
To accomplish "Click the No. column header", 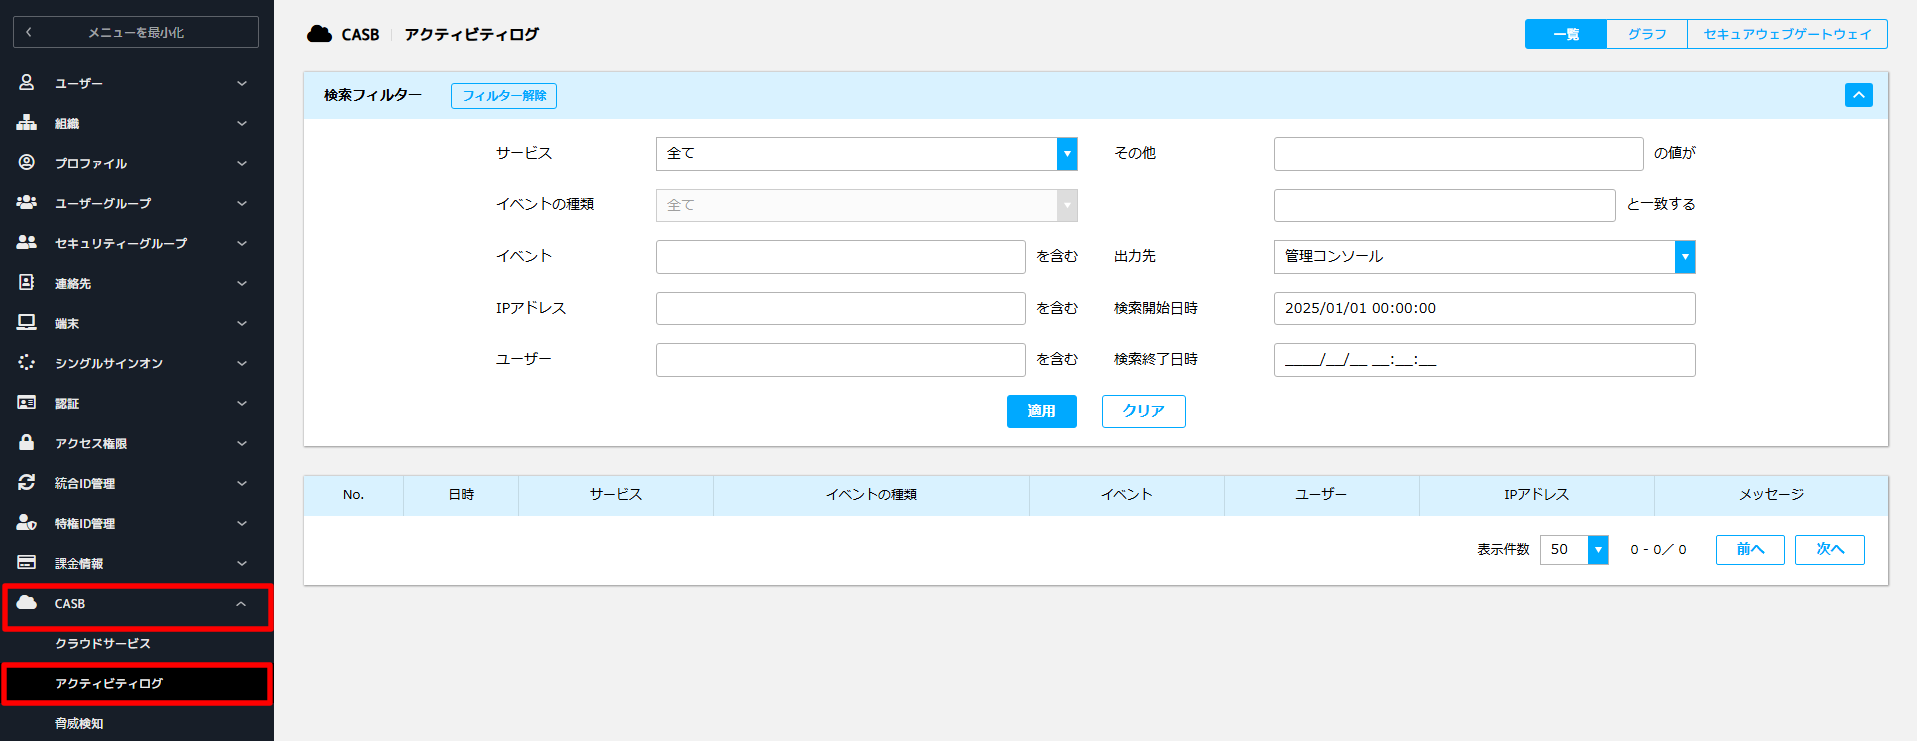I will 353,495.
